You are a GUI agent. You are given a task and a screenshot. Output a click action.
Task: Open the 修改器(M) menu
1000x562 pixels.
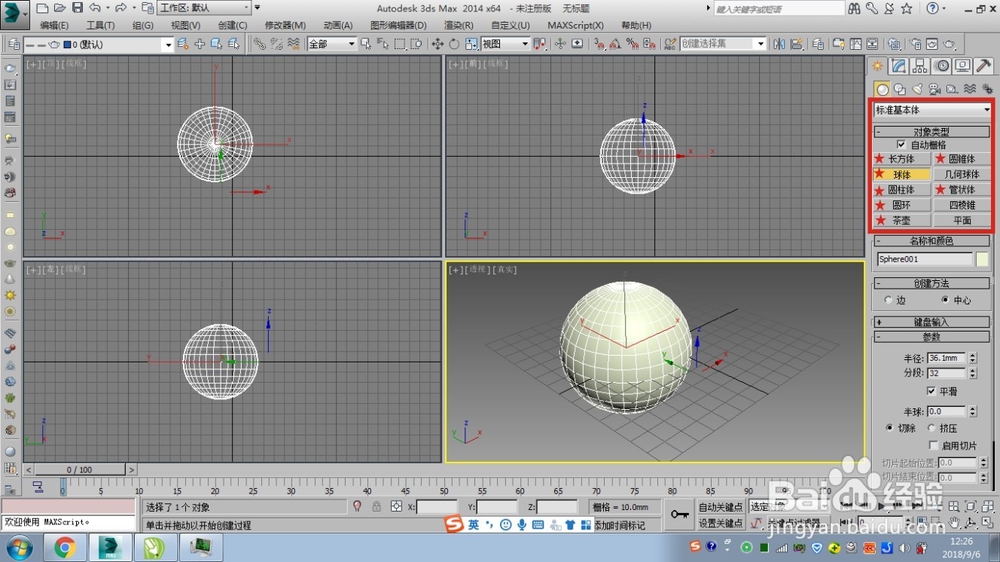pyautogui.click(x=285, y=26)
